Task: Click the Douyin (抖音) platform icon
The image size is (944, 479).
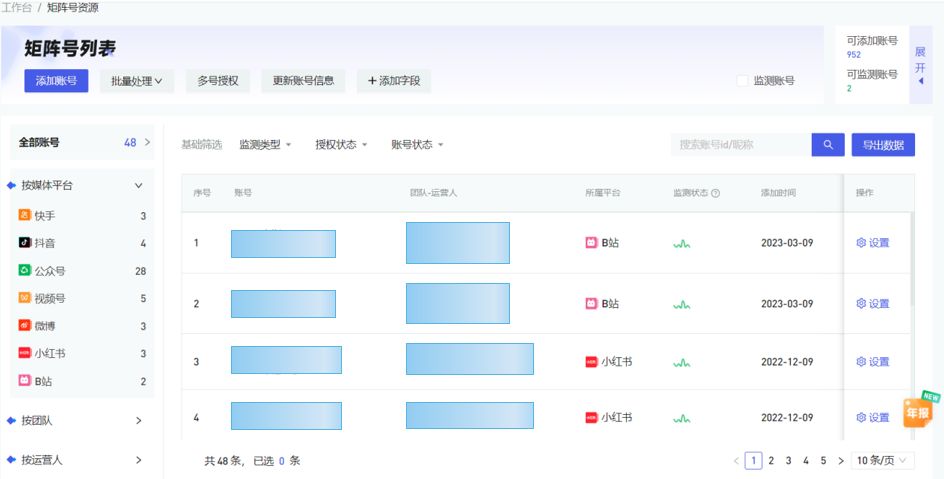Action: 24,243
